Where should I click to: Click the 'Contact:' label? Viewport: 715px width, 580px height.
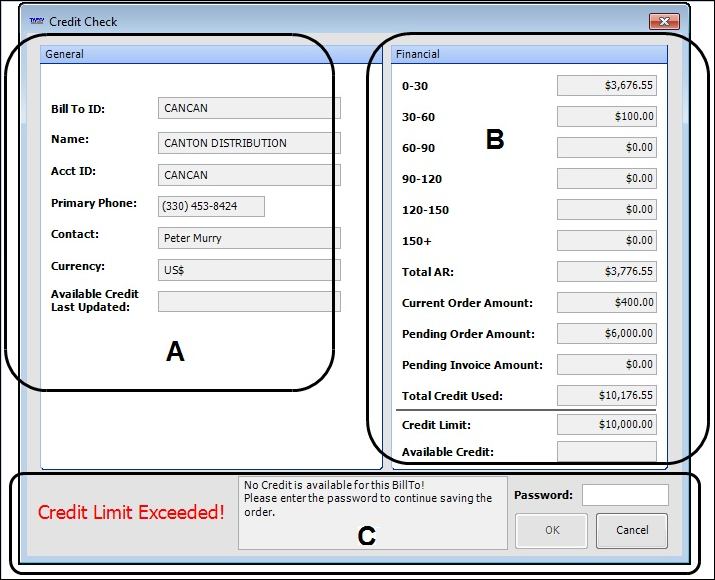(75, 234)
